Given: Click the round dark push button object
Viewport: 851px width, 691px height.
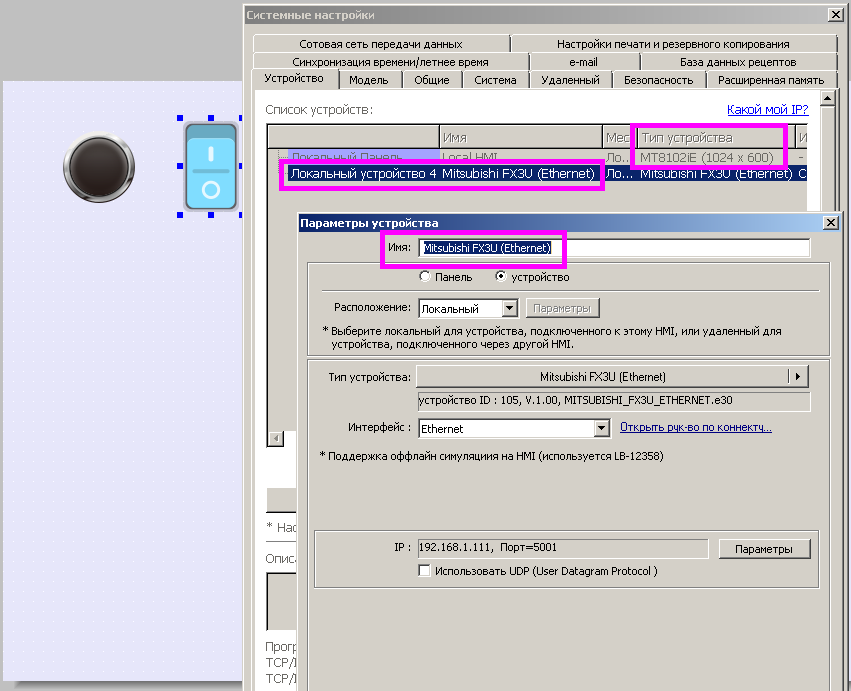Looking at the screenshot, I should click(x=99, y=167).
